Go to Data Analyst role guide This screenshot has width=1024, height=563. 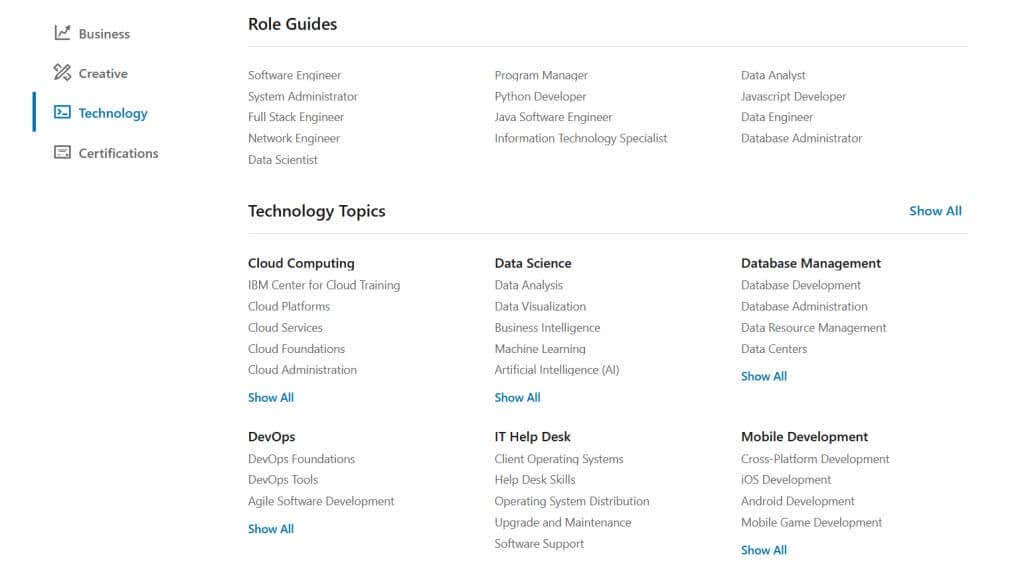[x=773, y=75]
